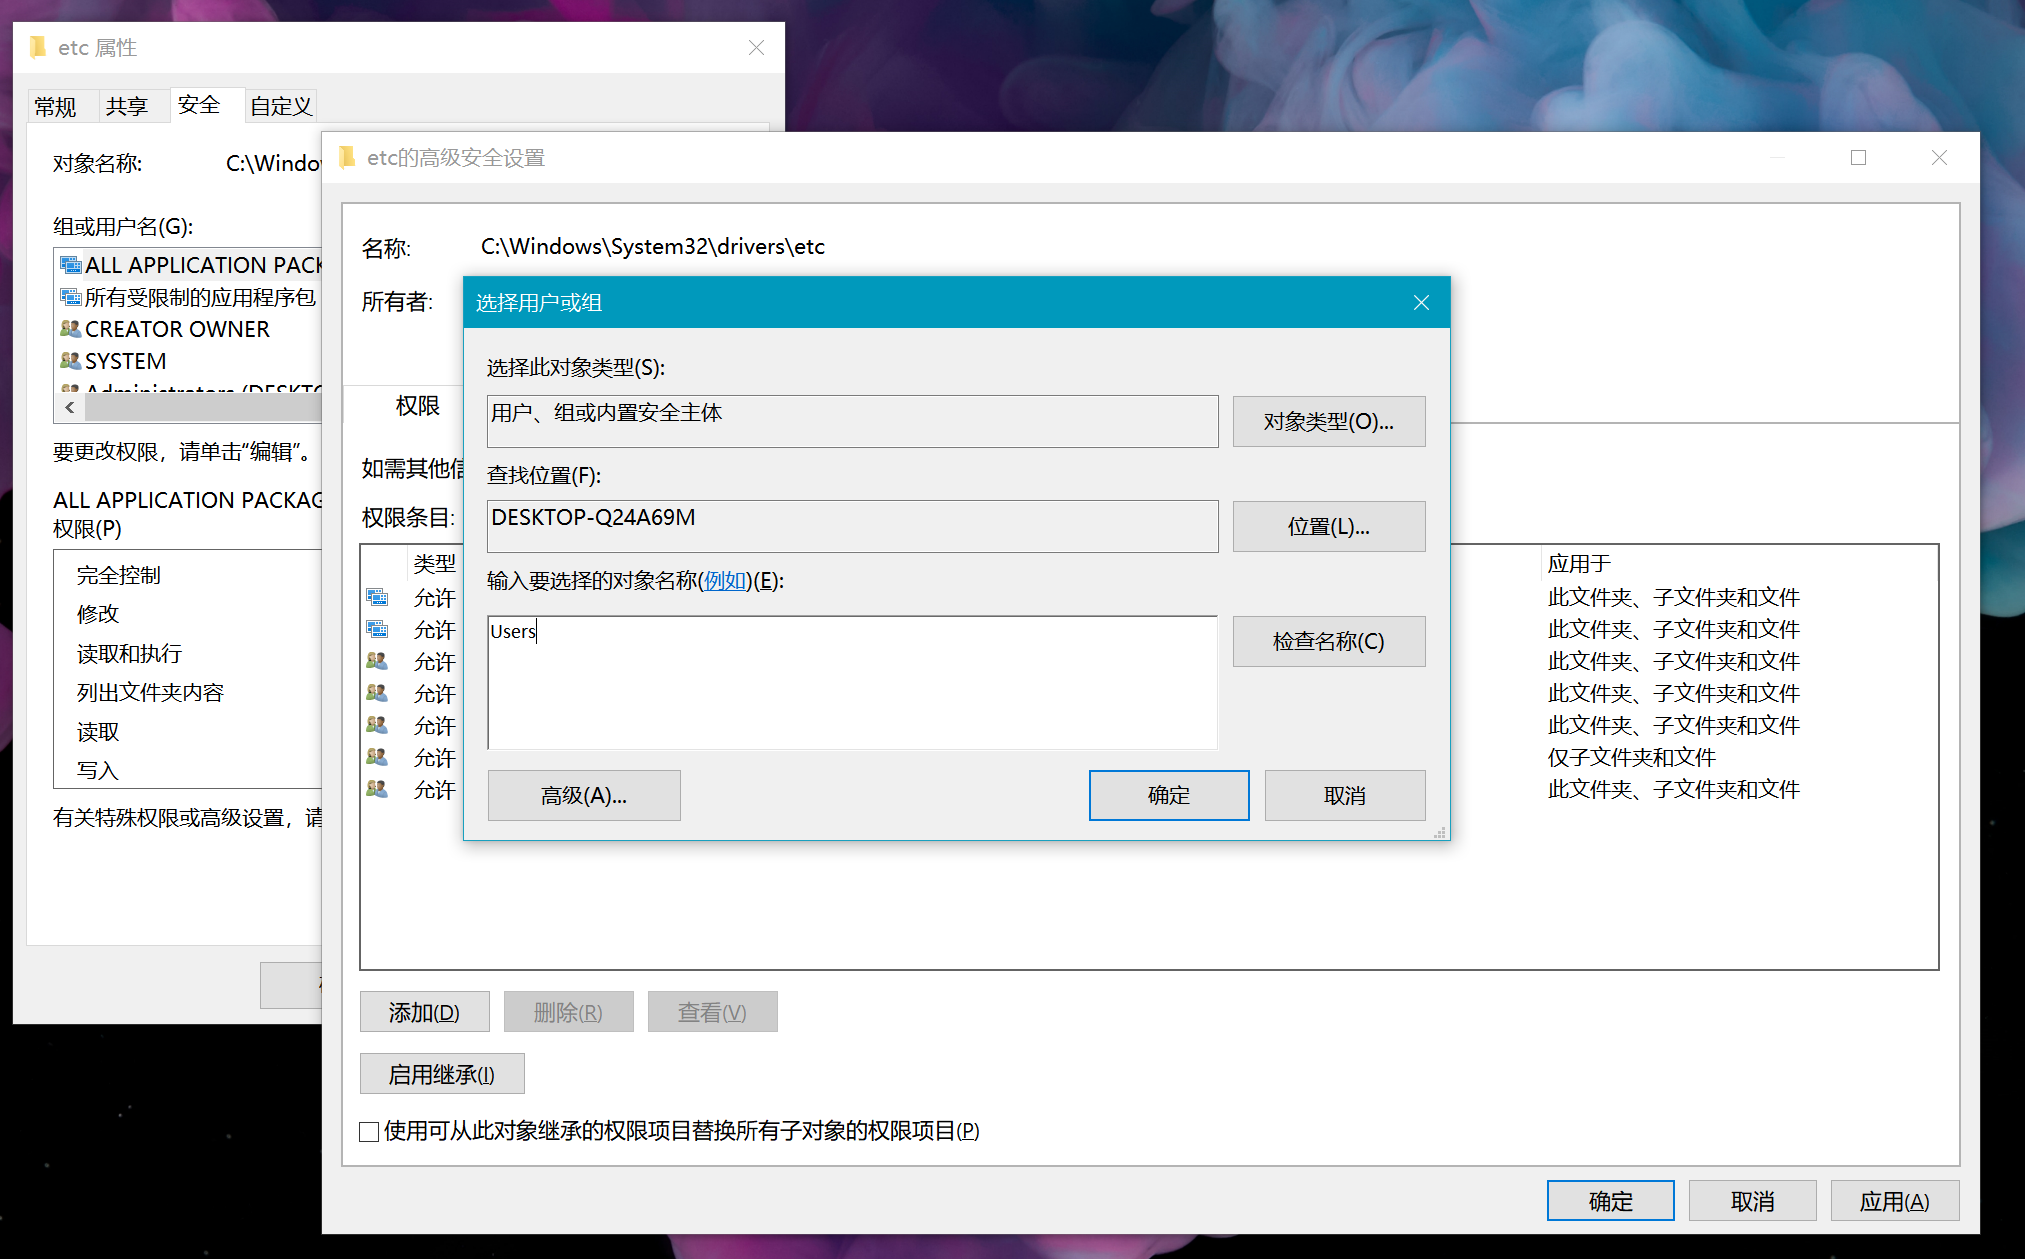Click the CREATOR OWNER group icon
Screen dimensions: 2025x1259
pos(69,329)
